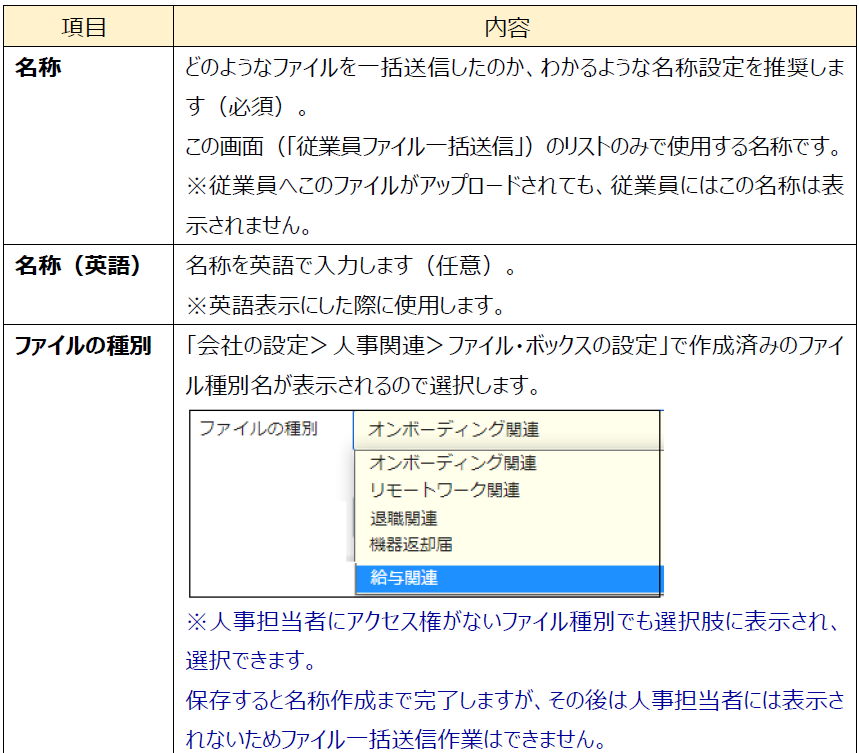The height and width of the screenshot is (753, 859).
Task: Click the bold ファイルの種別 row heading
Action: coord(82,346)
